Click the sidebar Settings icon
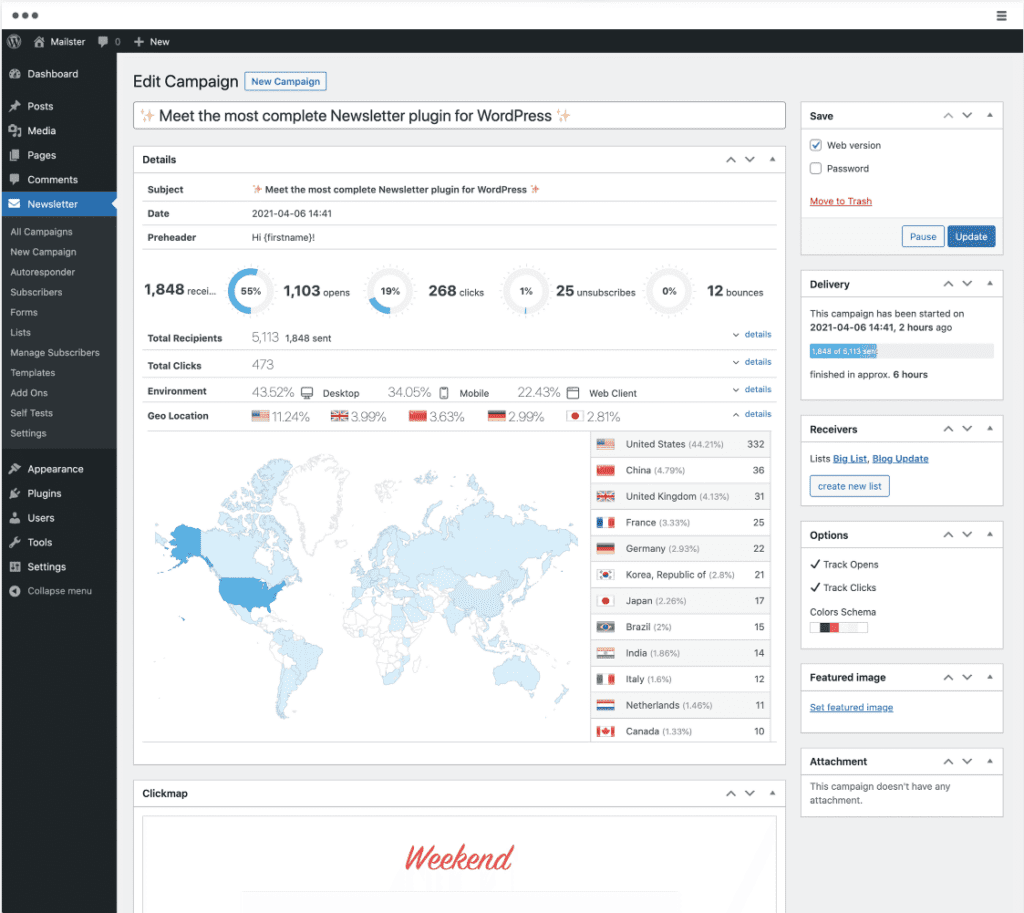Screen dimensions: 1024x913 click(15, 566)
